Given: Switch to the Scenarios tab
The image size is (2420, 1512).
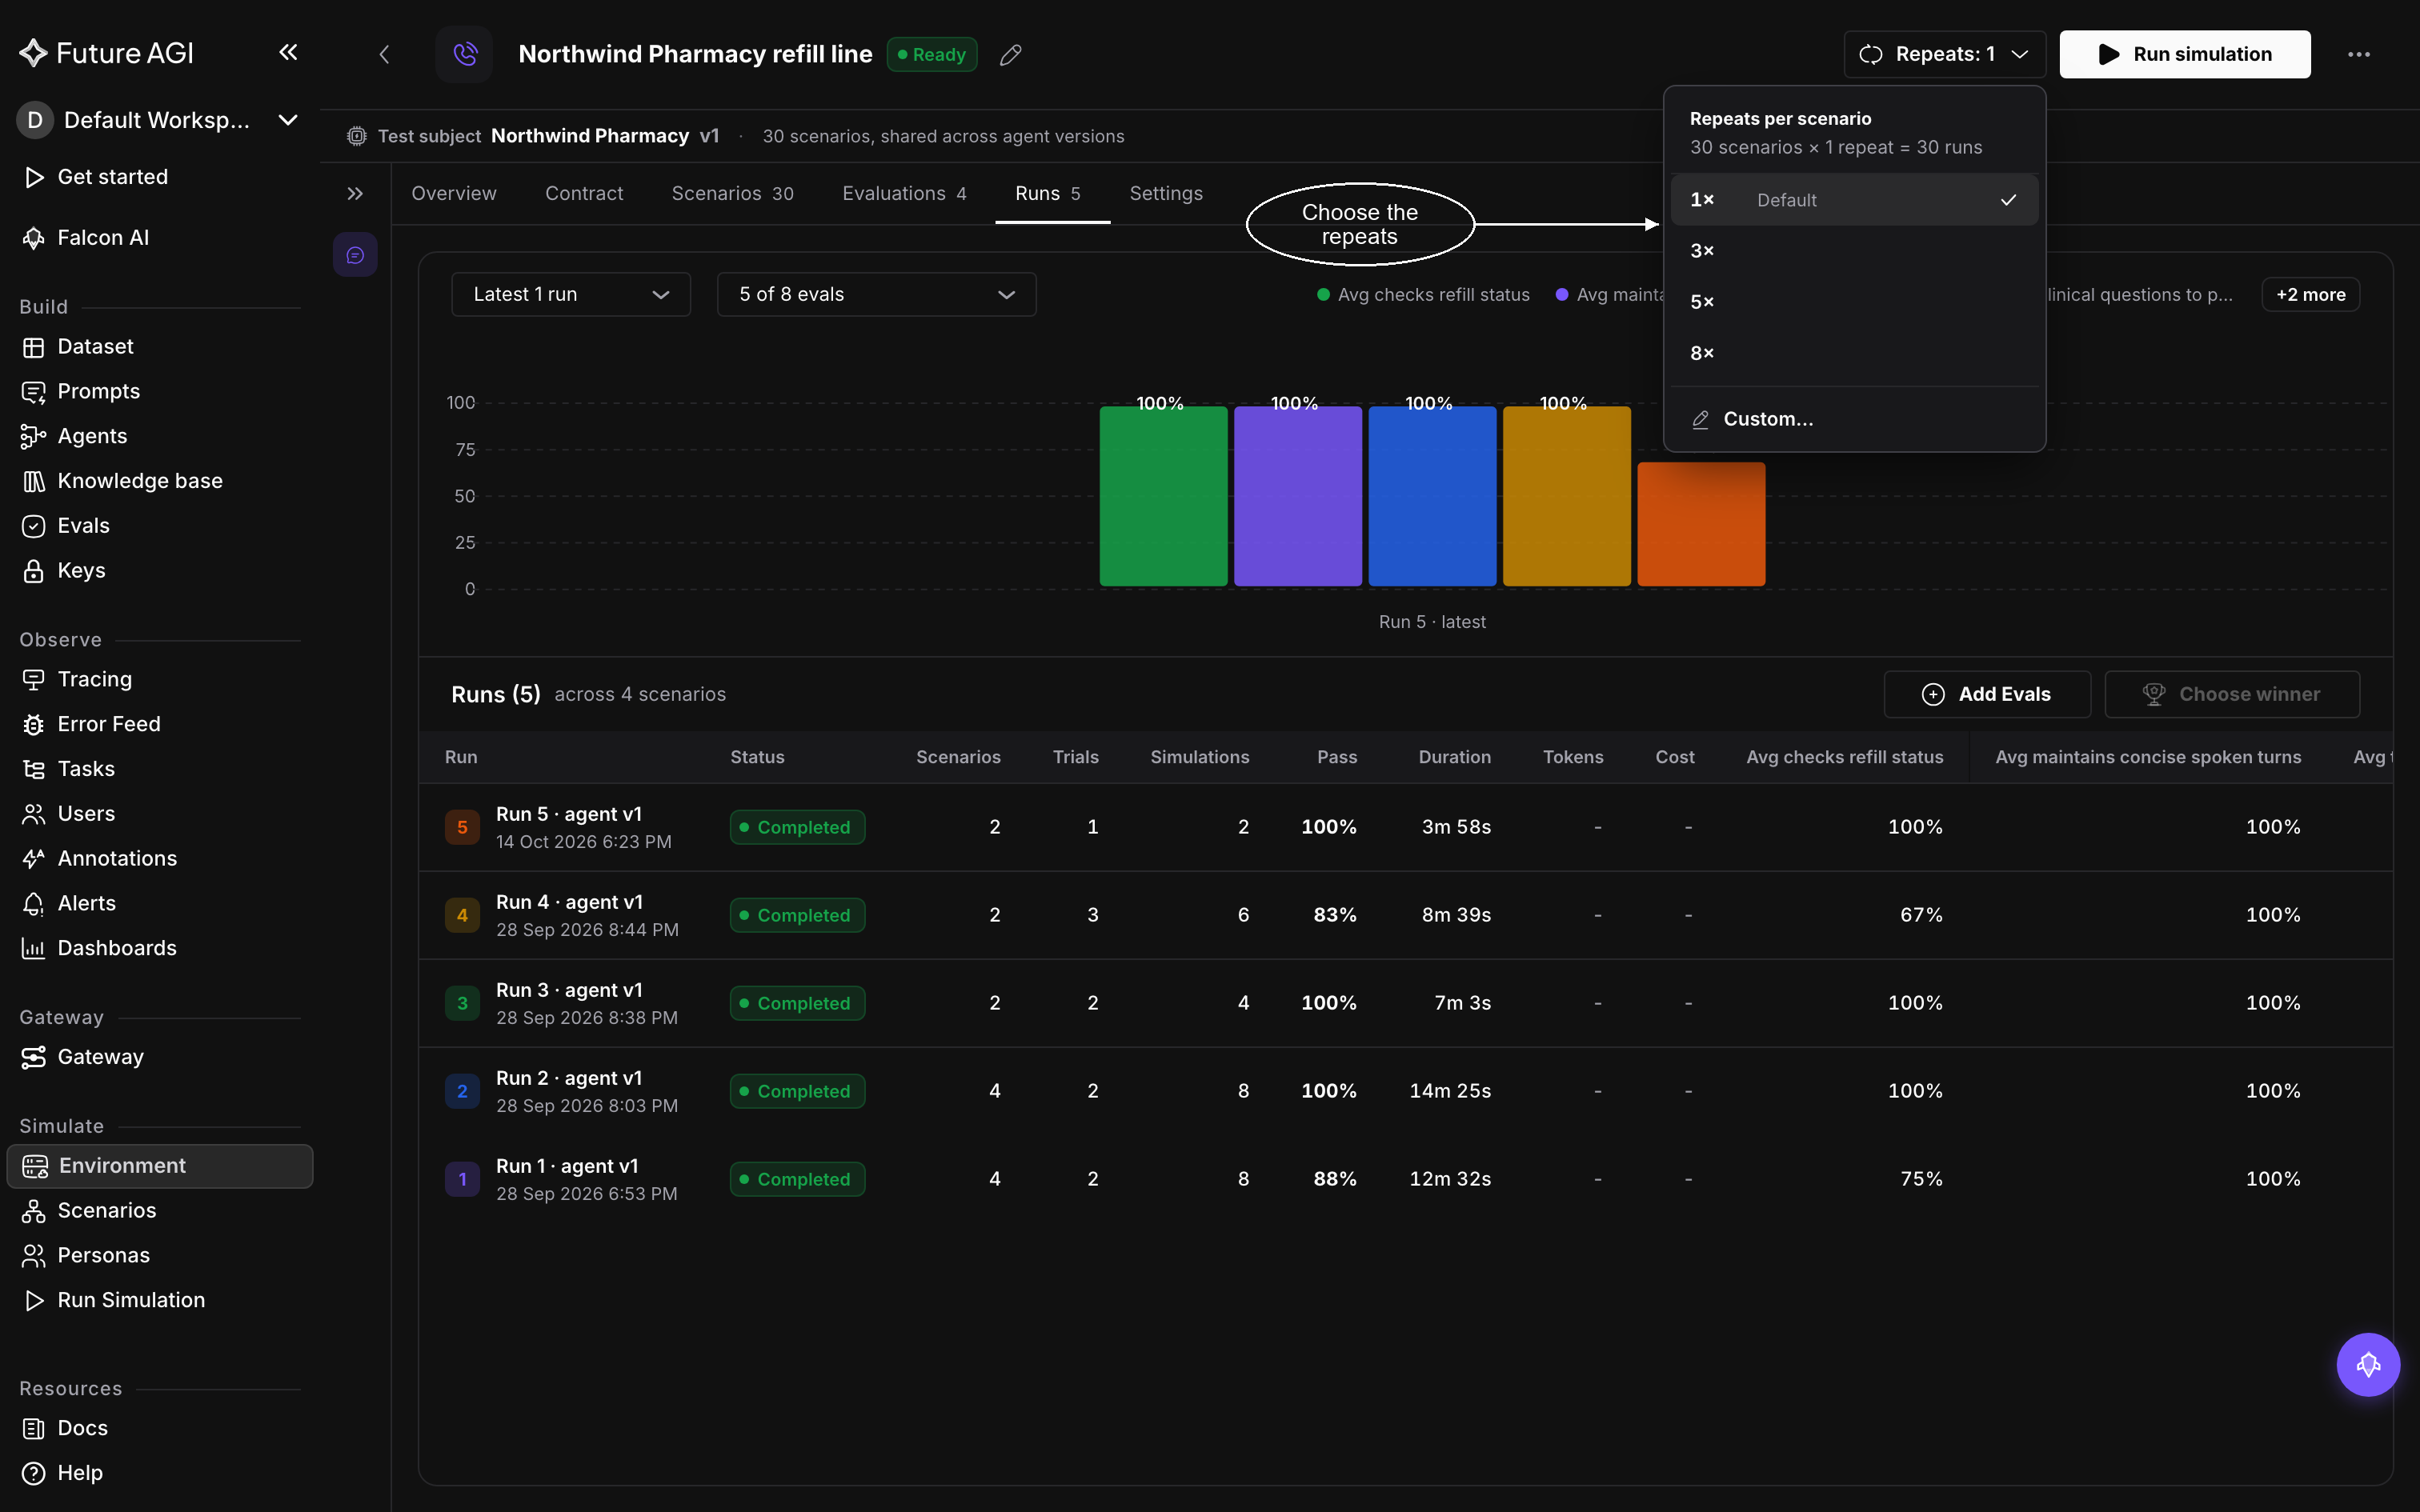Looking at the screenshot, I should [x=732, y=193].
